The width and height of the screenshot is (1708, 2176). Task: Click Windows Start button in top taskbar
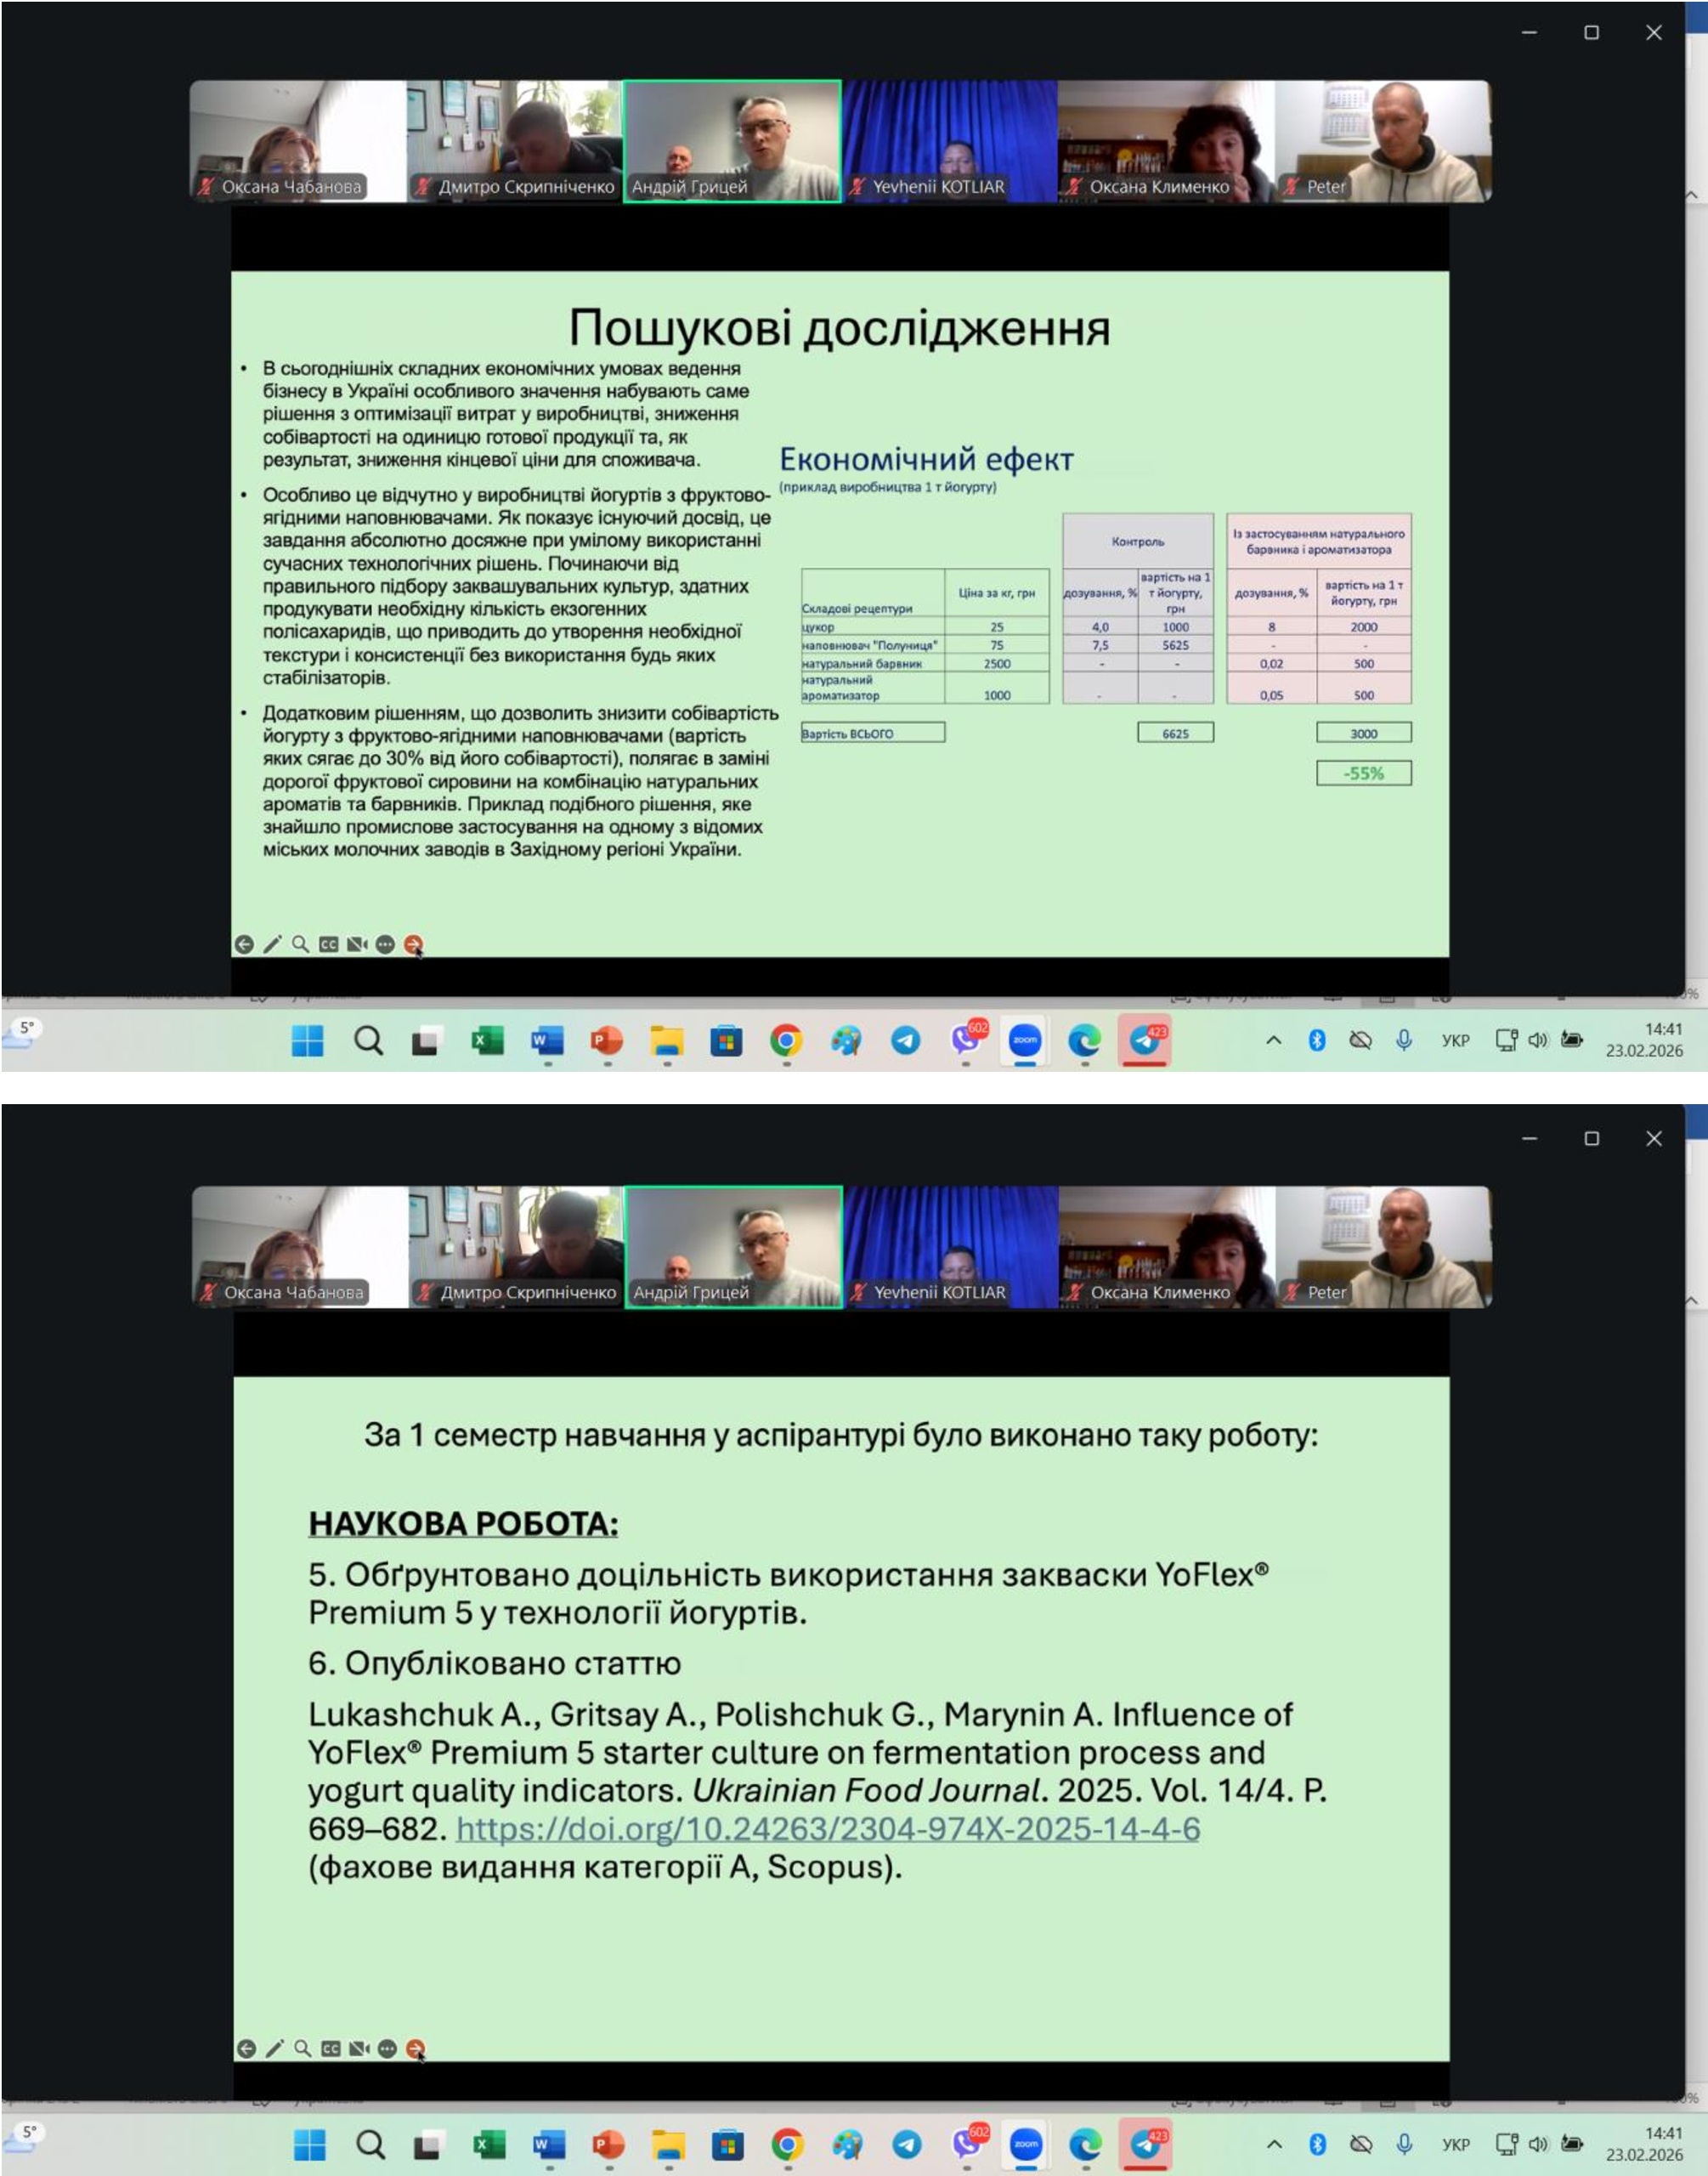[308, 1041]
